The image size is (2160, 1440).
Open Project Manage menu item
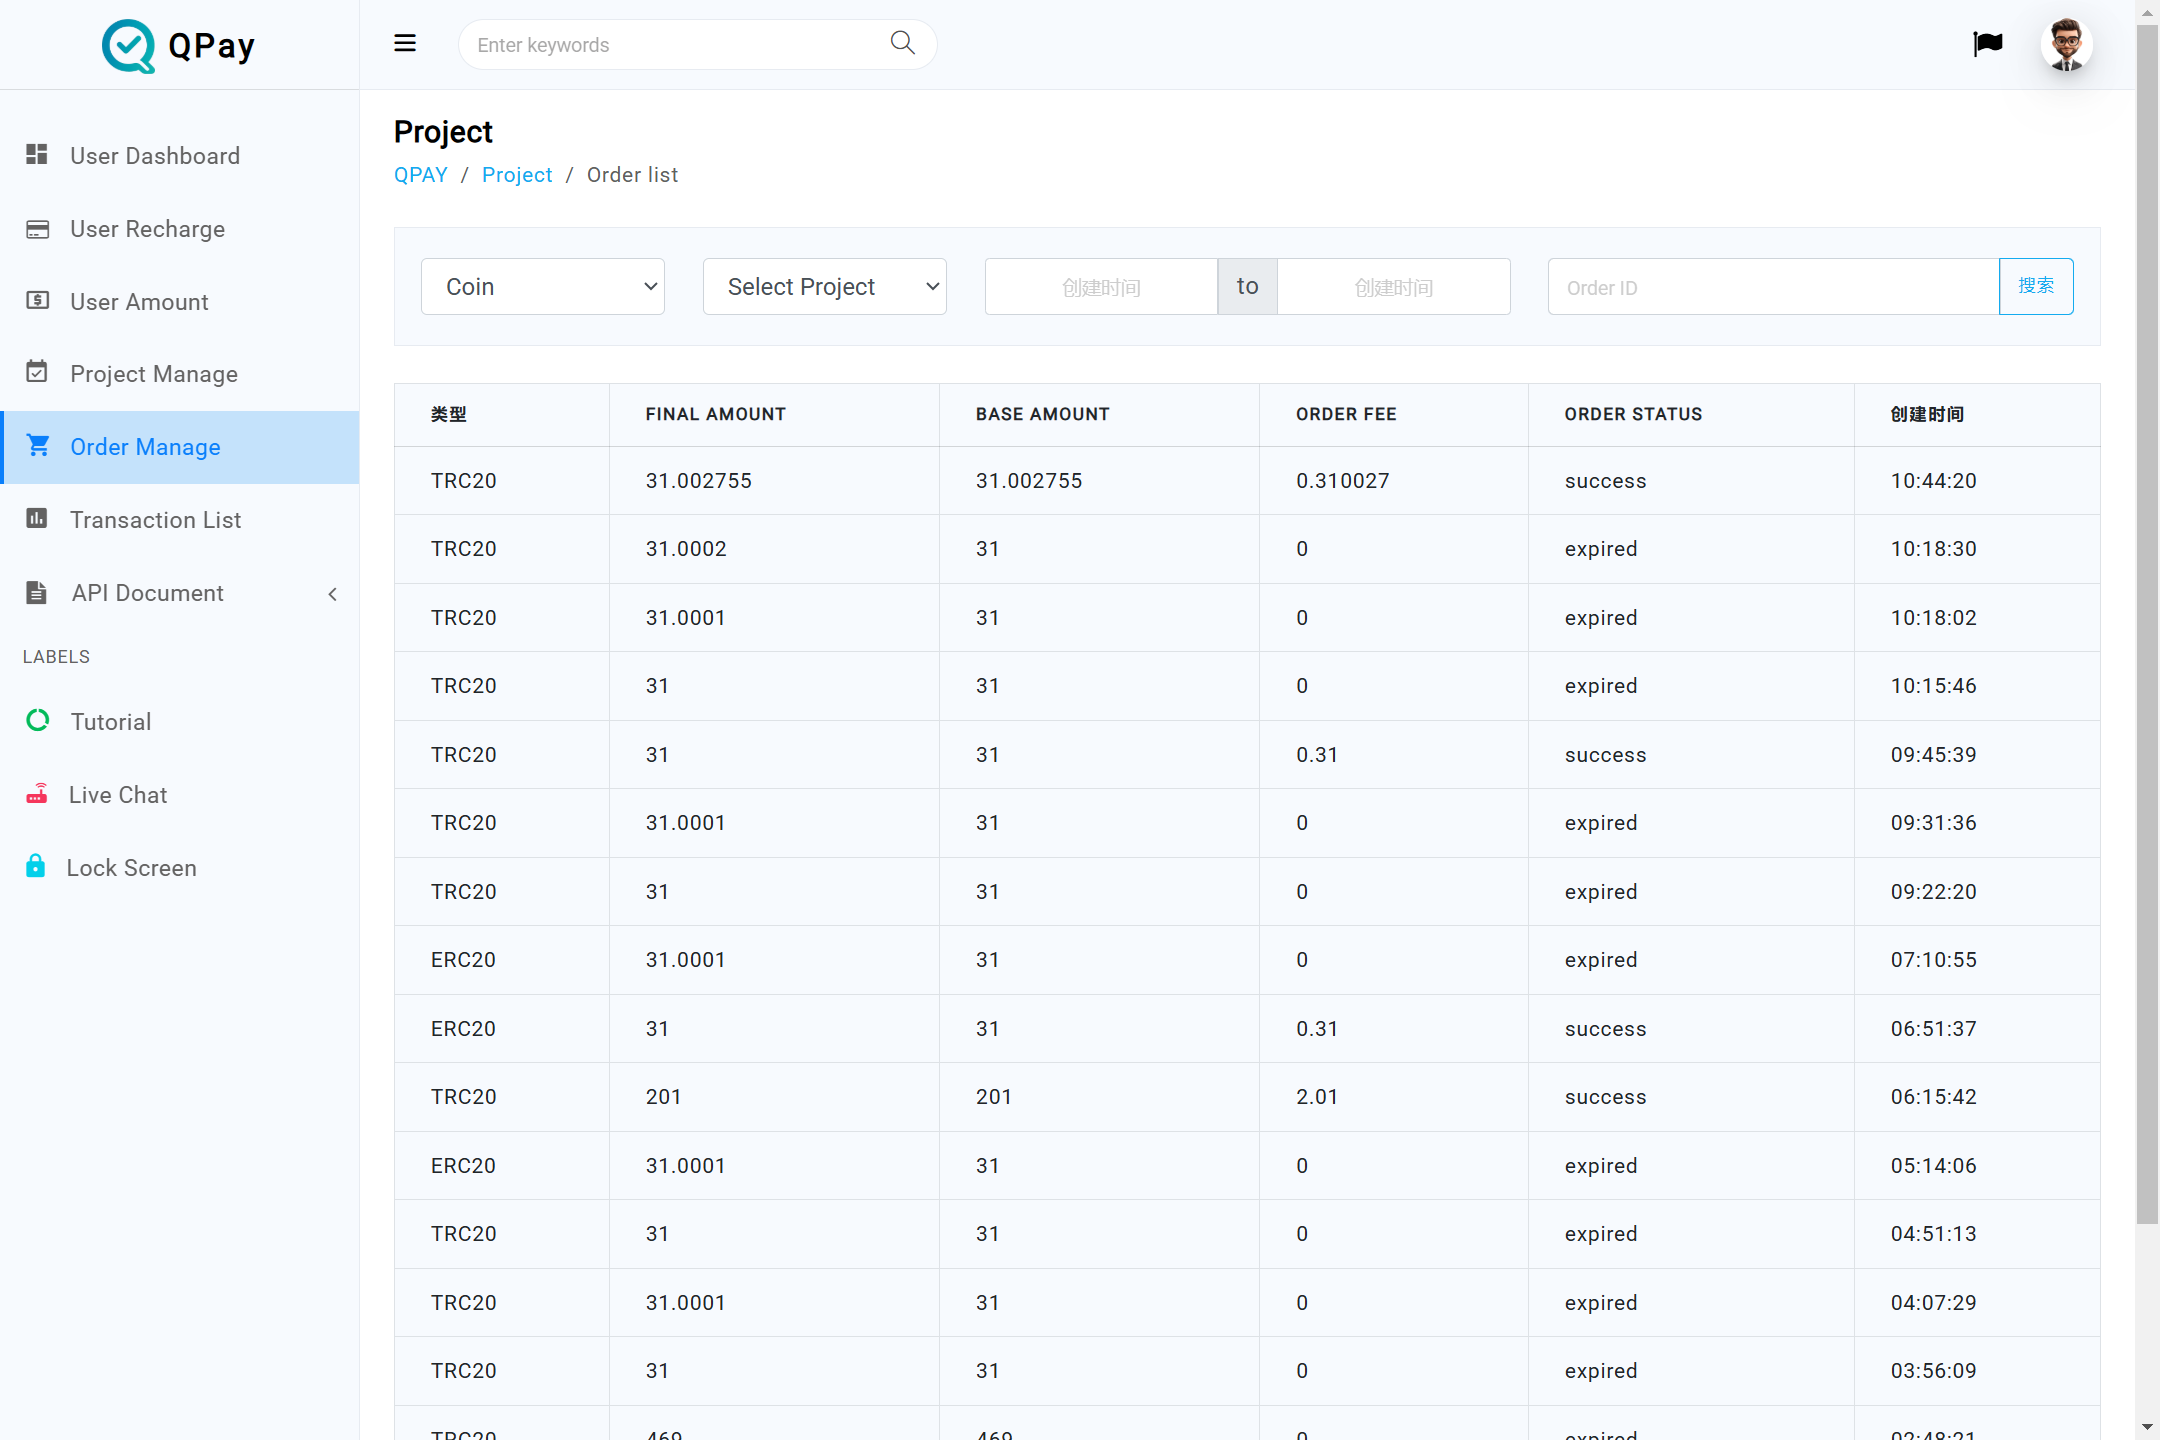154,374
